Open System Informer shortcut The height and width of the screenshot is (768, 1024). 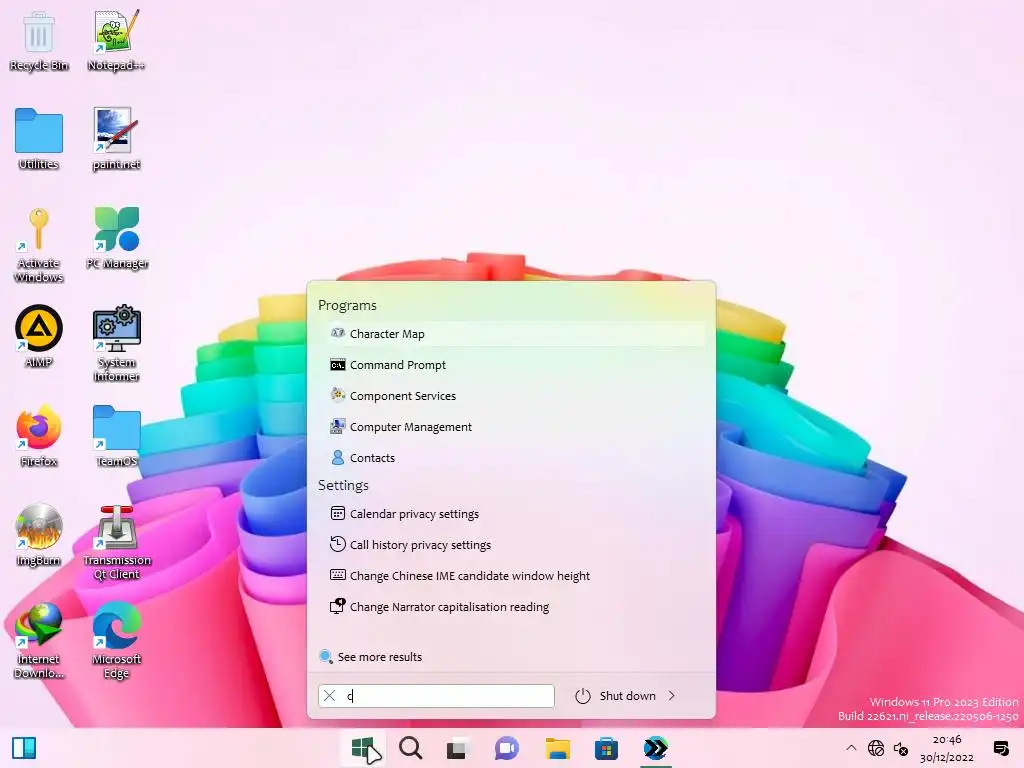pos(116,344)
